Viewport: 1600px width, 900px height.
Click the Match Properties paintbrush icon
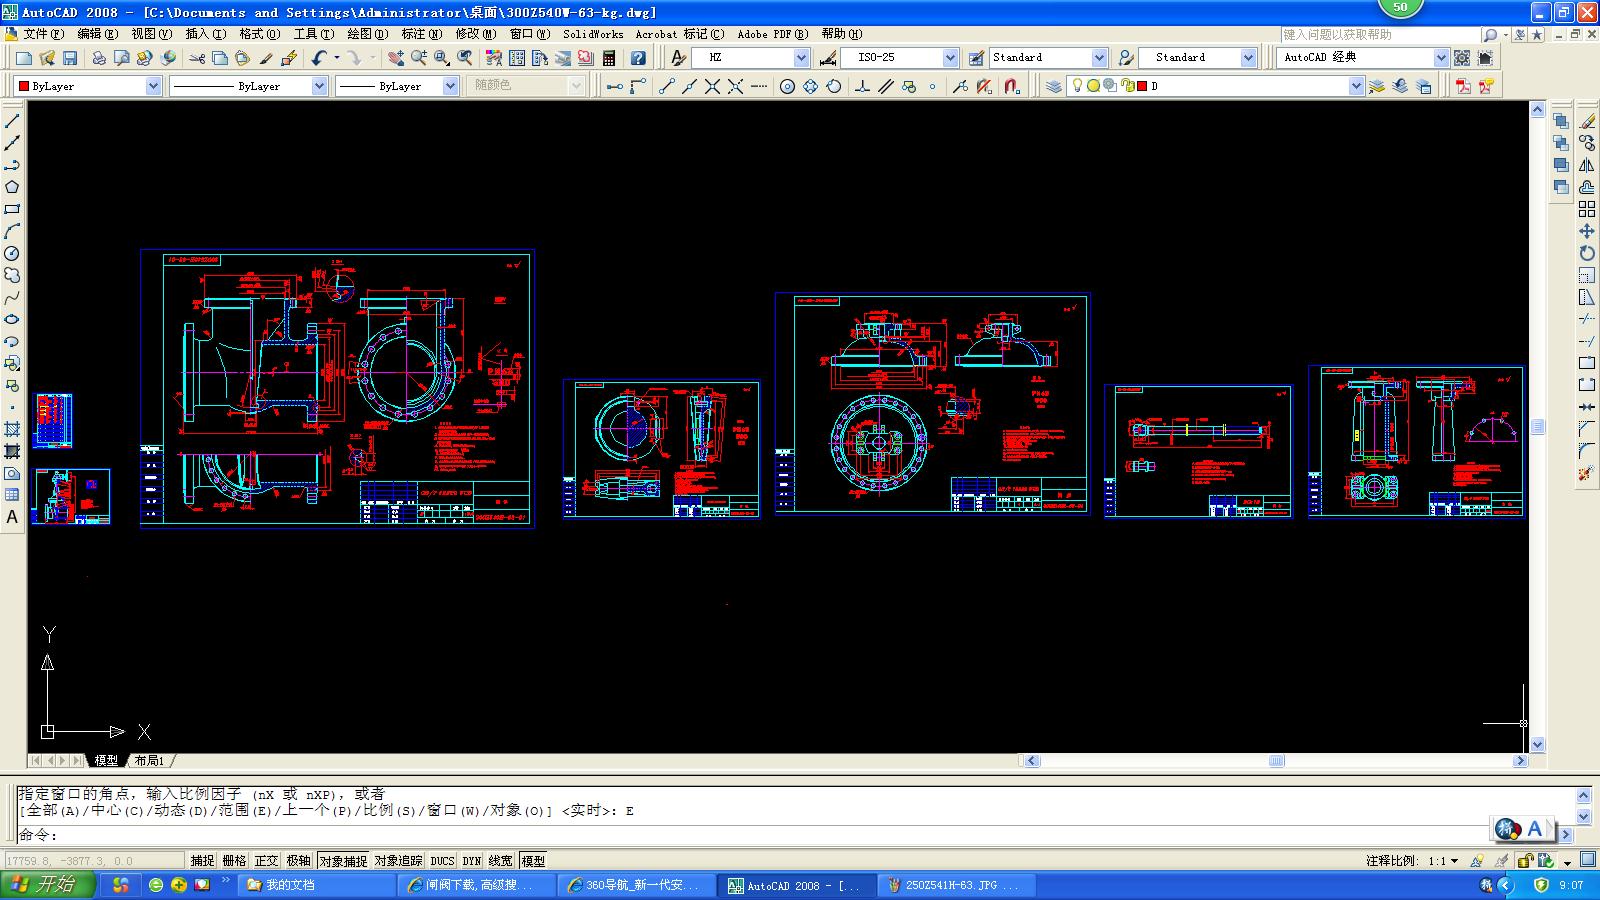tap(264, 57)
